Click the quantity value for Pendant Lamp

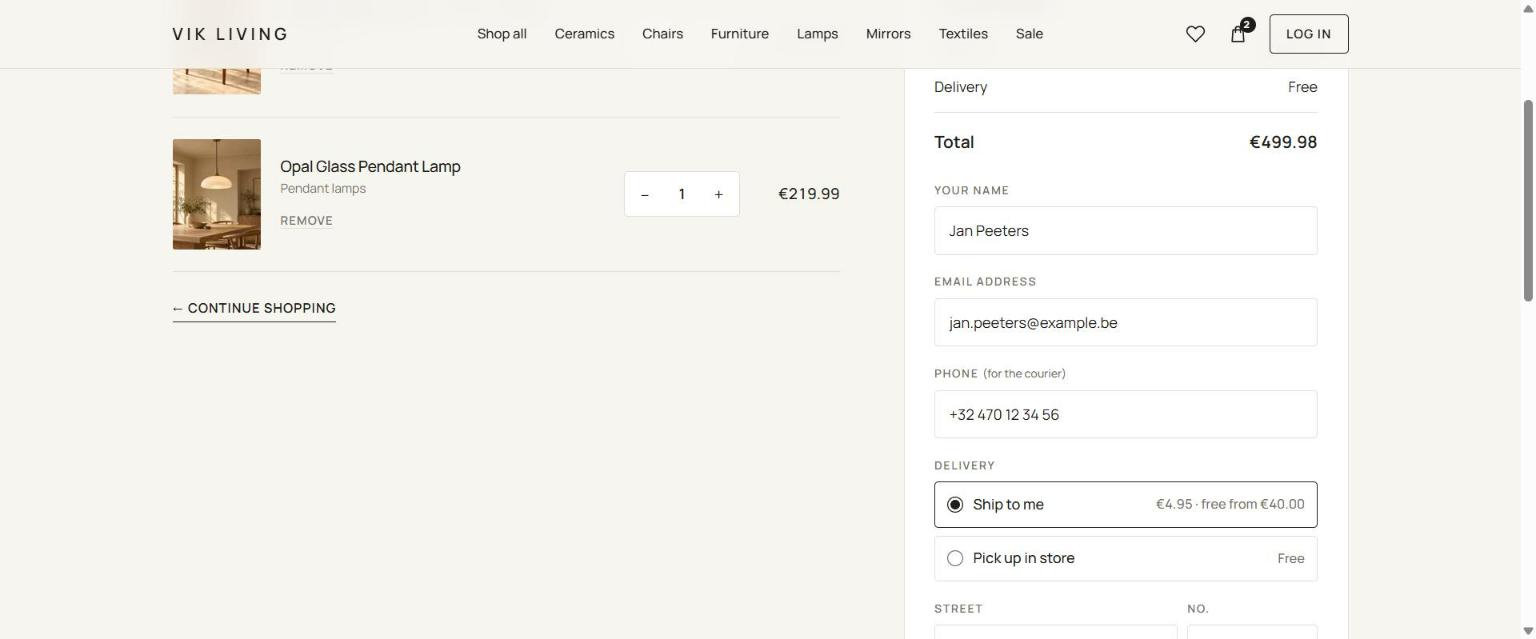pos(681,194)
